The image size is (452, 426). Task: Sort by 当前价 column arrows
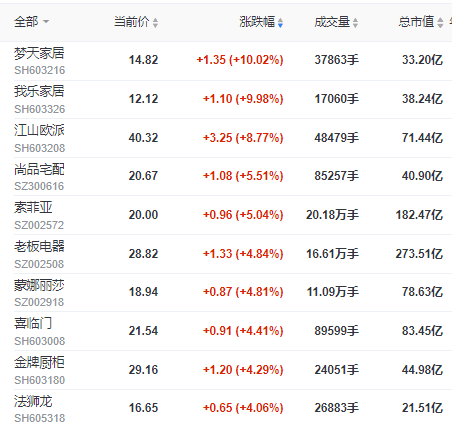[155, 23]
